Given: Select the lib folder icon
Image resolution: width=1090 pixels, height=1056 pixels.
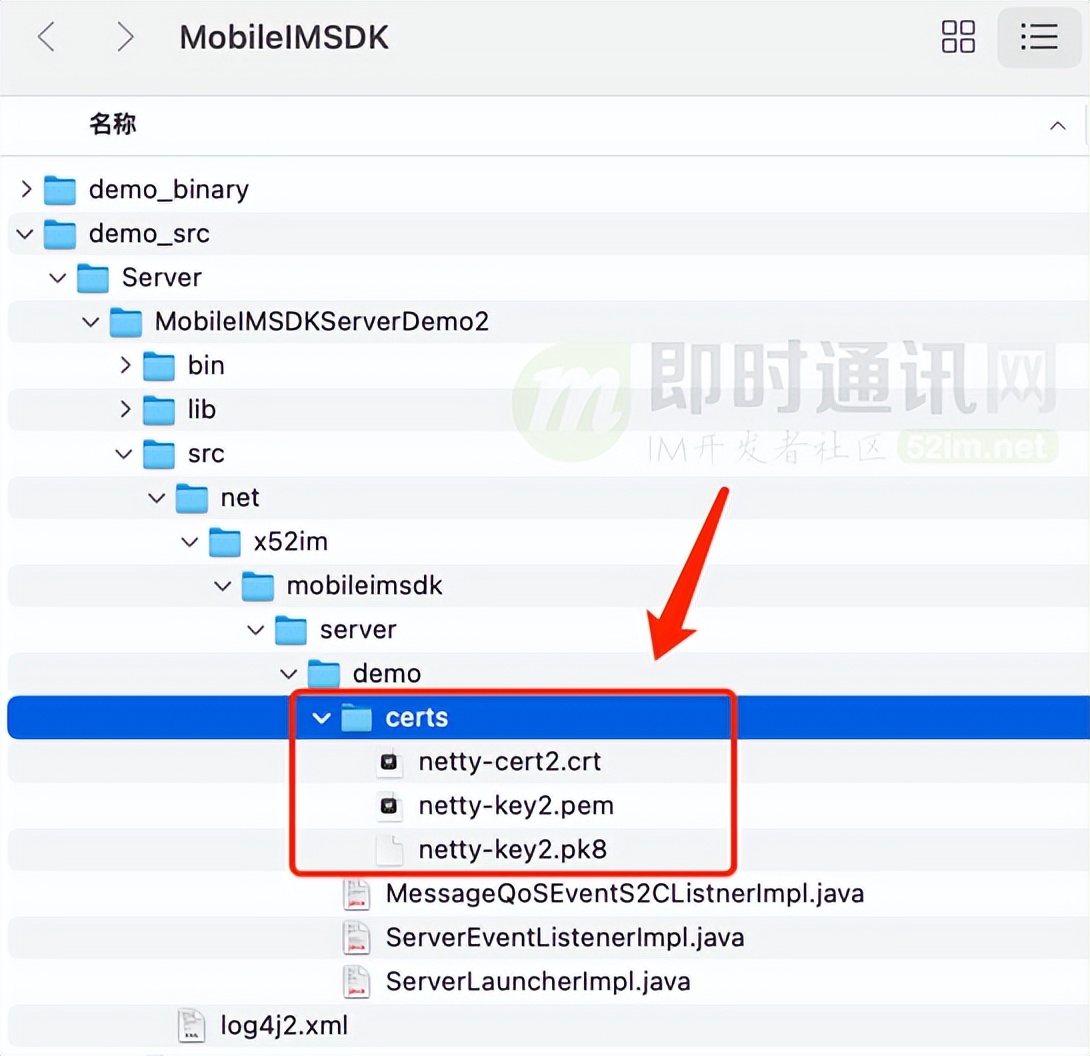Looking at the screenshot, I should [x=158, y=409].
